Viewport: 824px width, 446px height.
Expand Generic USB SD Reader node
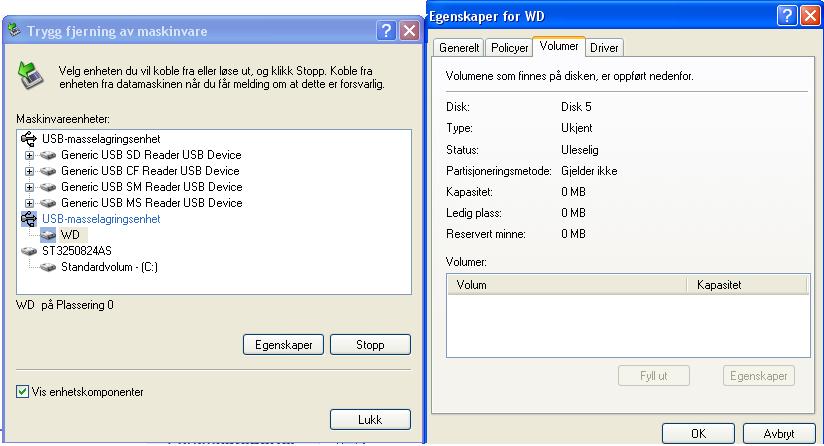pos(29,155)
